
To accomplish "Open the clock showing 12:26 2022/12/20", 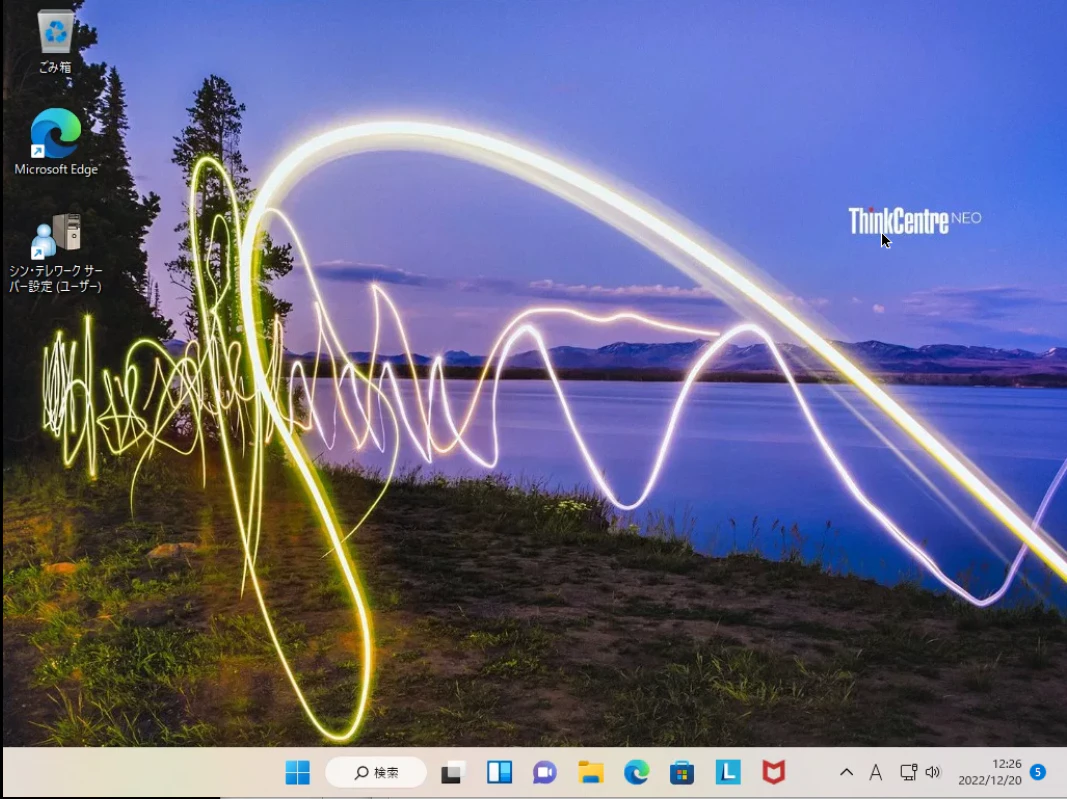I will click(x=990, y=772).
